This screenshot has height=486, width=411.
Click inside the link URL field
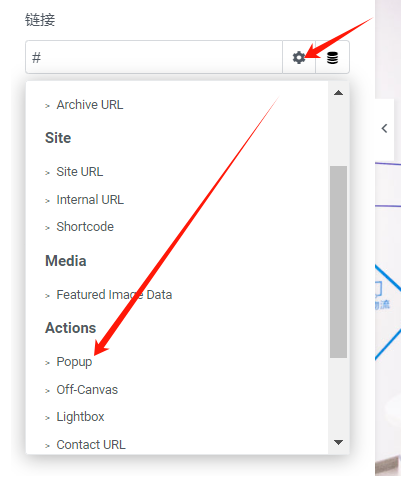tap(154, 57)
